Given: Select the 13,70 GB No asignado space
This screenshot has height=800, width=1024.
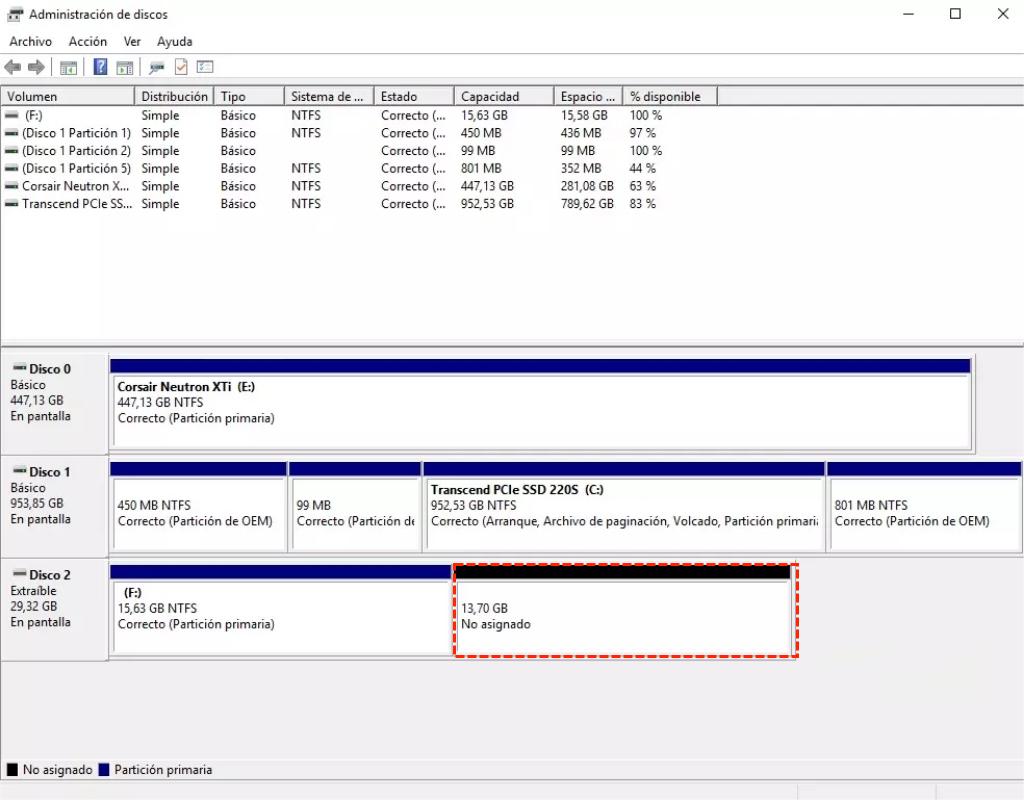Looking at the screenshot, I should coord(624,610).
